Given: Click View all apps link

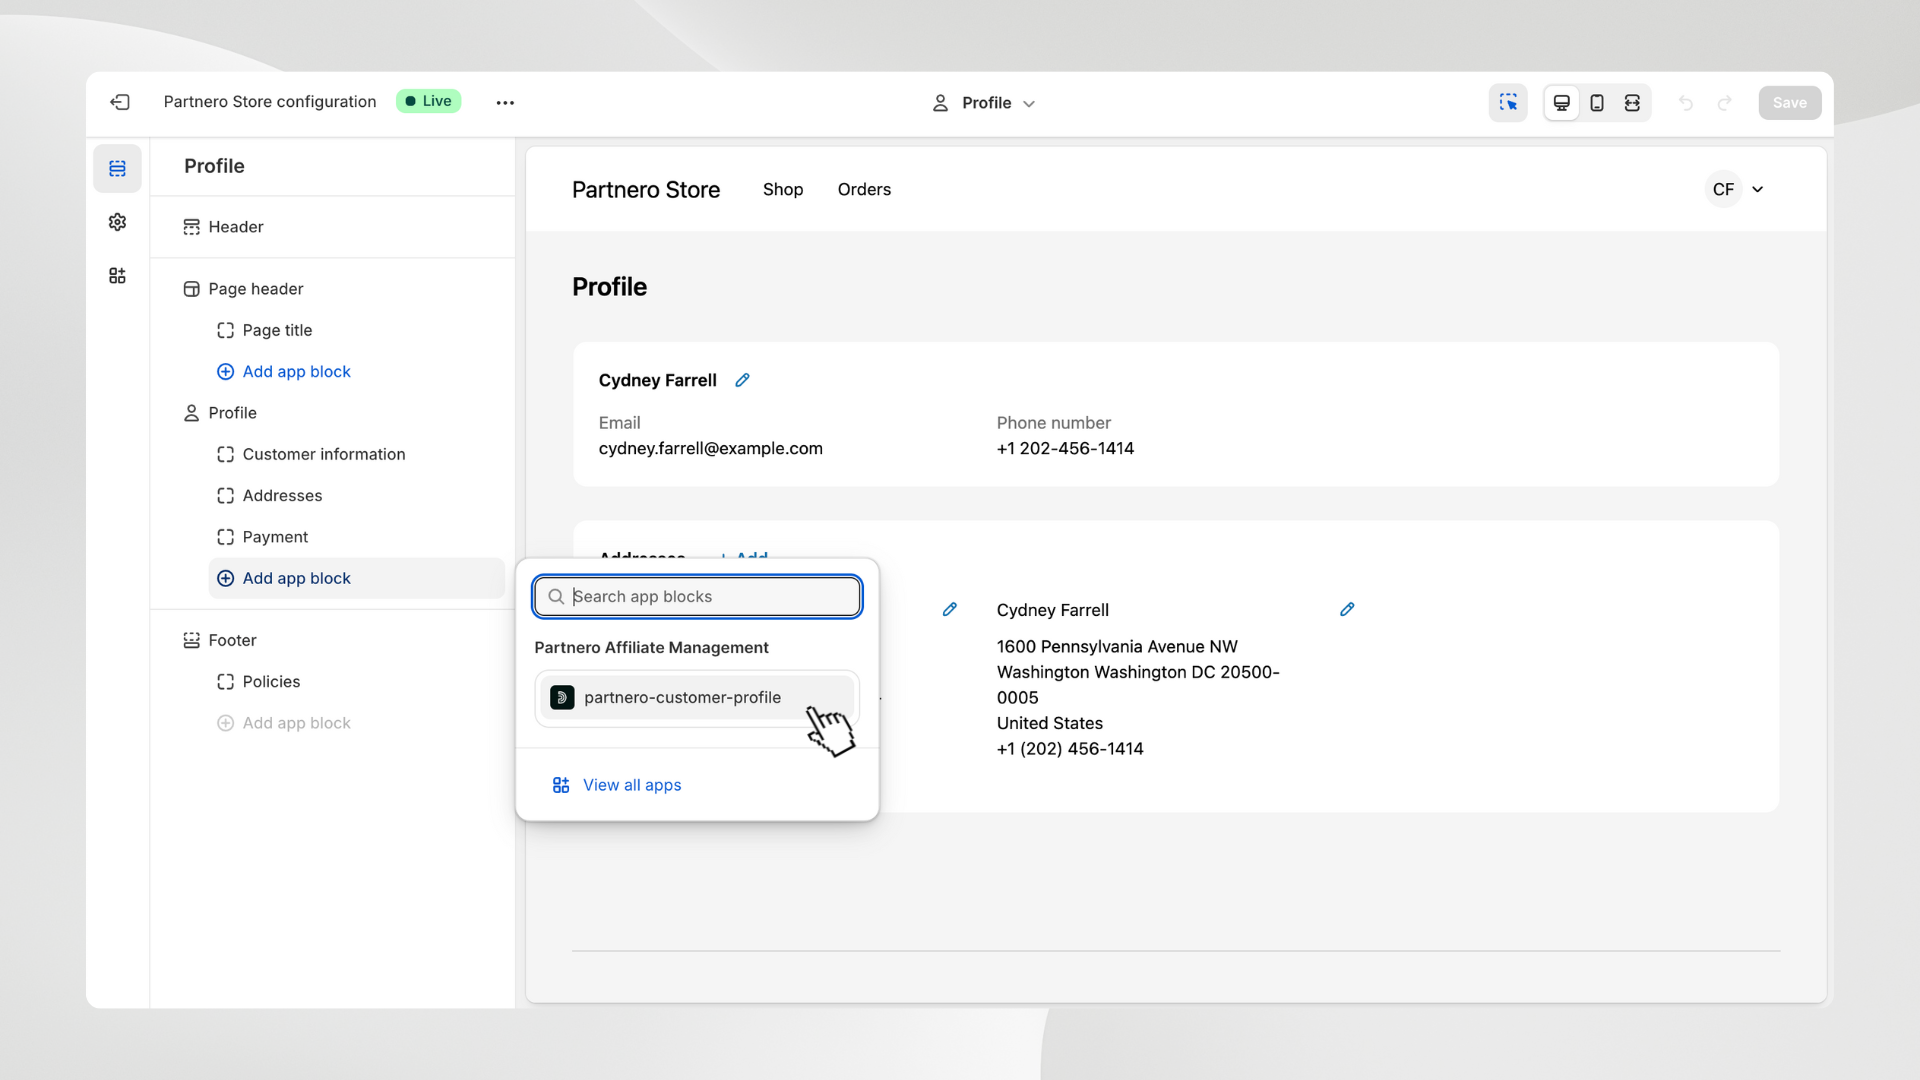Looking at the screenshot, I should pyautogui.click(x=632, y=785).
